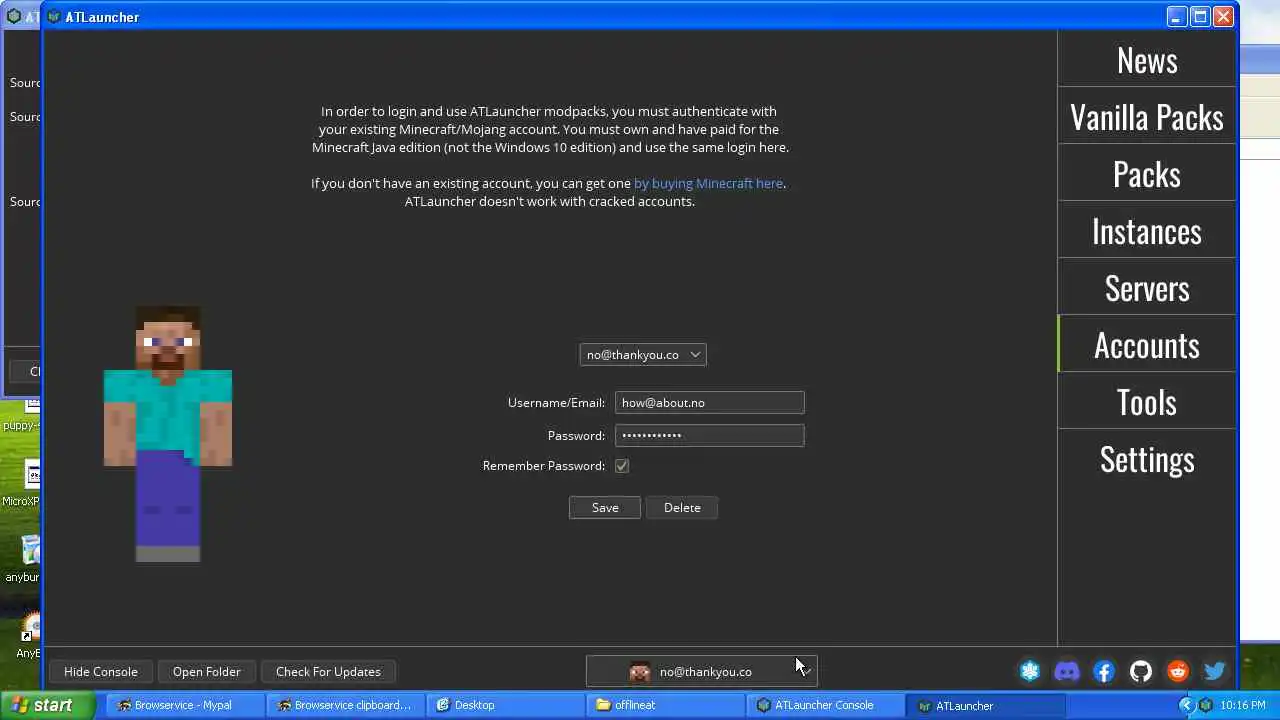The image size is (1280, 720).
Task: Open the Vanilla Packs tab
Action: (1147, 117)
